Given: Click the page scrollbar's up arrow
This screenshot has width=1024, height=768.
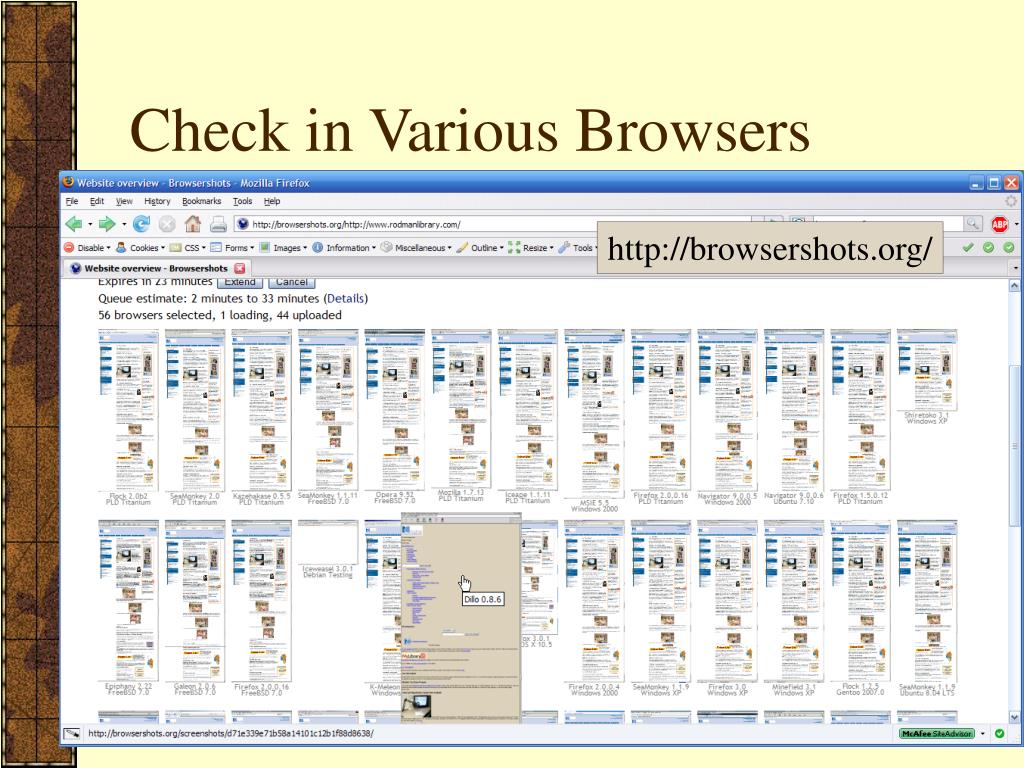Looking at the screenshot, I should (1015, 285).
